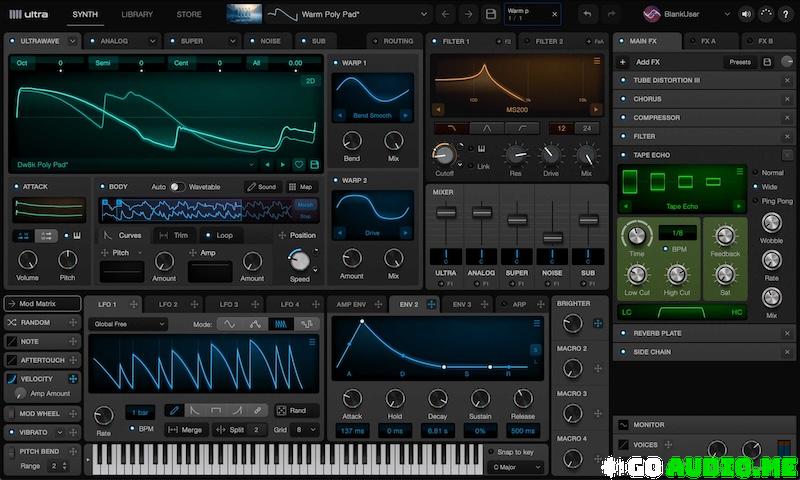Open the FX A tab
800x480 pixels.
pos(707,41)
